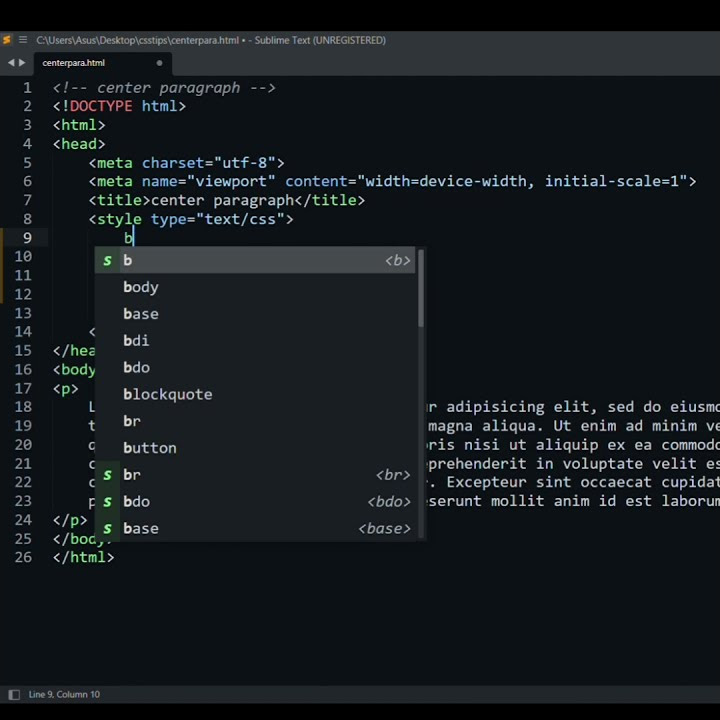Screen dimensions: 720x720
Task: Click the Sublime Text logo icon
Action: pos(7,40)
